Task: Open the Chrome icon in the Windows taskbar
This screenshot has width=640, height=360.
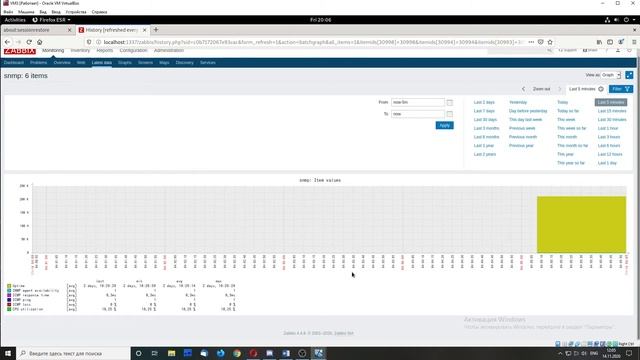Action: point(237,353)
